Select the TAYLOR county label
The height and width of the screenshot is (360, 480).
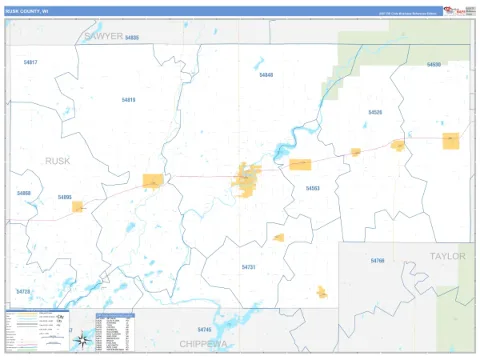tap(447, 256)
